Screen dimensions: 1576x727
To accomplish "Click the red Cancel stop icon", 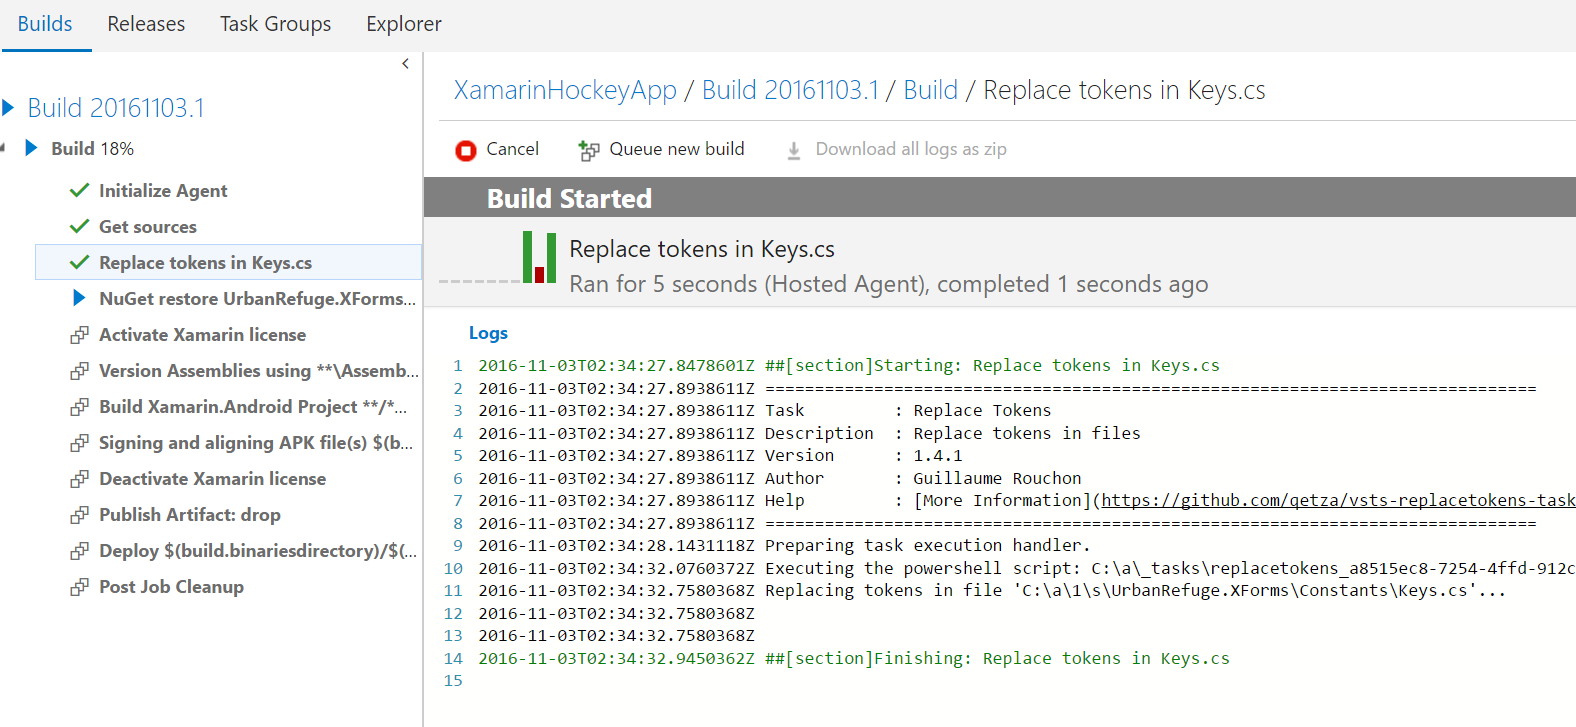I will coord(466,150).
